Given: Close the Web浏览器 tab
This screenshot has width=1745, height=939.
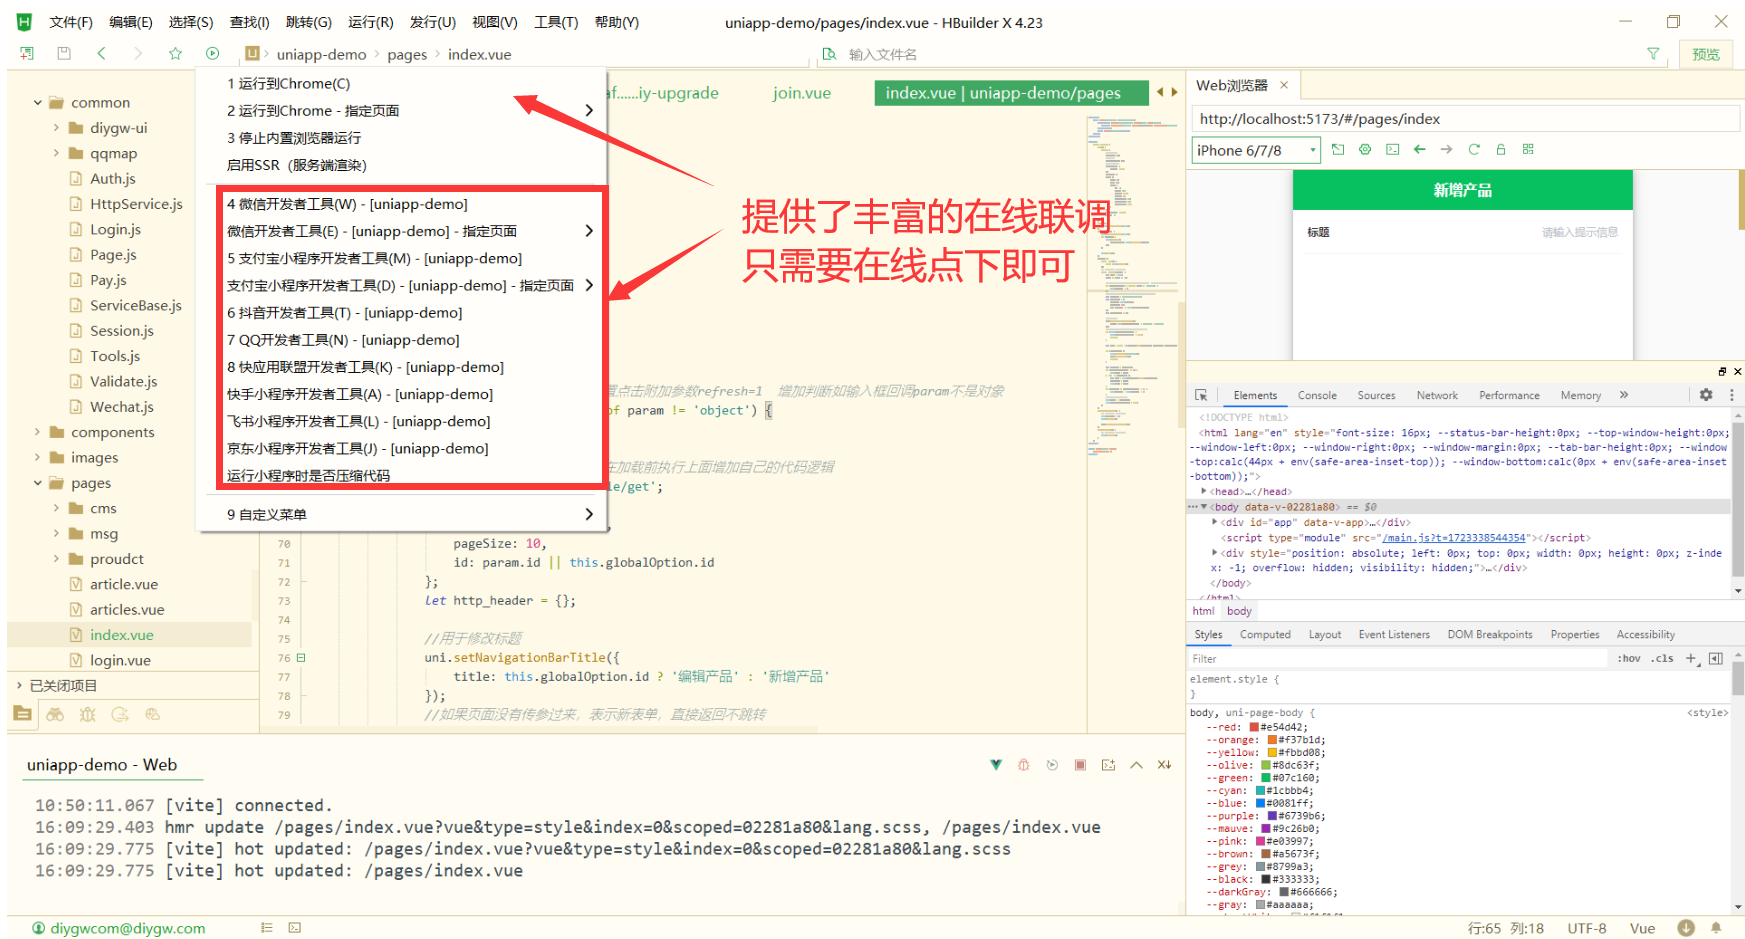Looking at the screenshot, I should 1284,85.
